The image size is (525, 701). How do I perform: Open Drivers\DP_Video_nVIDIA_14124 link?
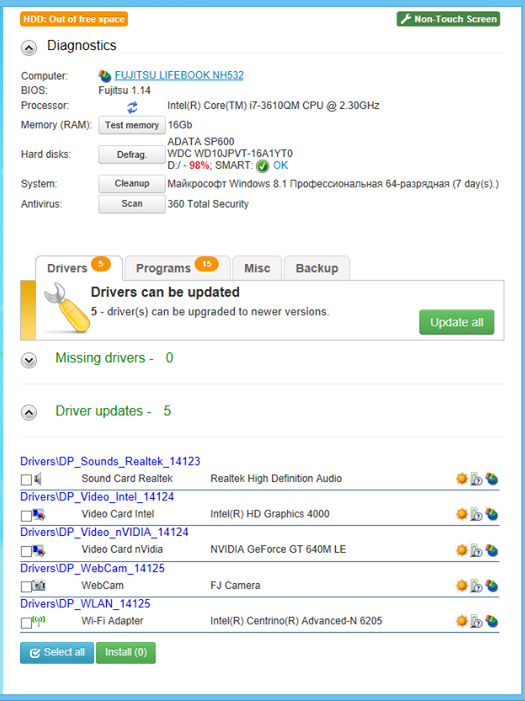tap(104, 532)
